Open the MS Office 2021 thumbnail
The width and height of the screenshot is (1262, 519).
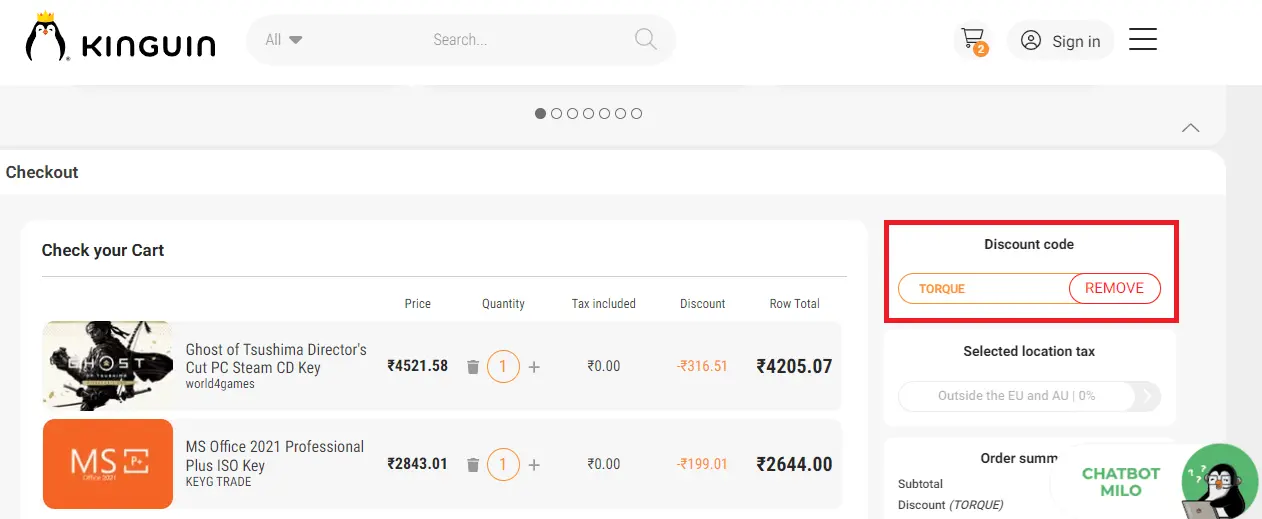click(x=108, y=463)
